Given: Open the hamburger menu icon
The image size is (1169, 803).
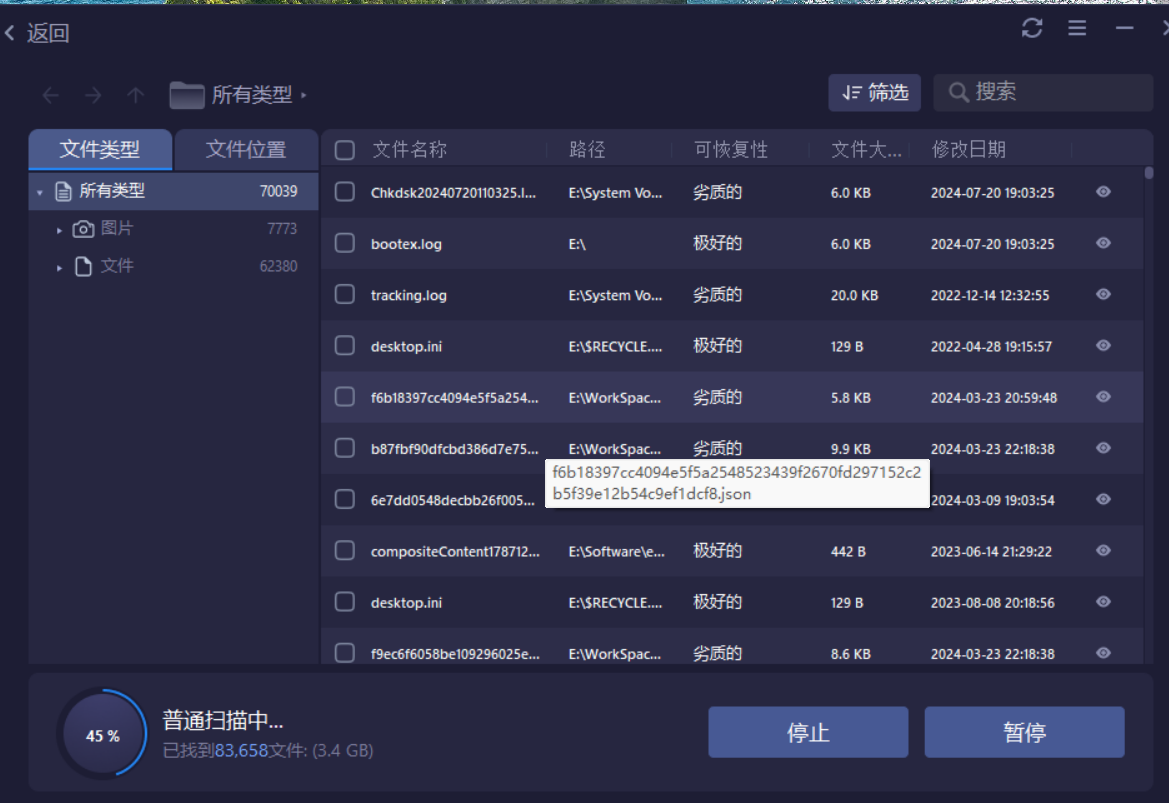Looking at the screenshot, I should [1077, 28].
